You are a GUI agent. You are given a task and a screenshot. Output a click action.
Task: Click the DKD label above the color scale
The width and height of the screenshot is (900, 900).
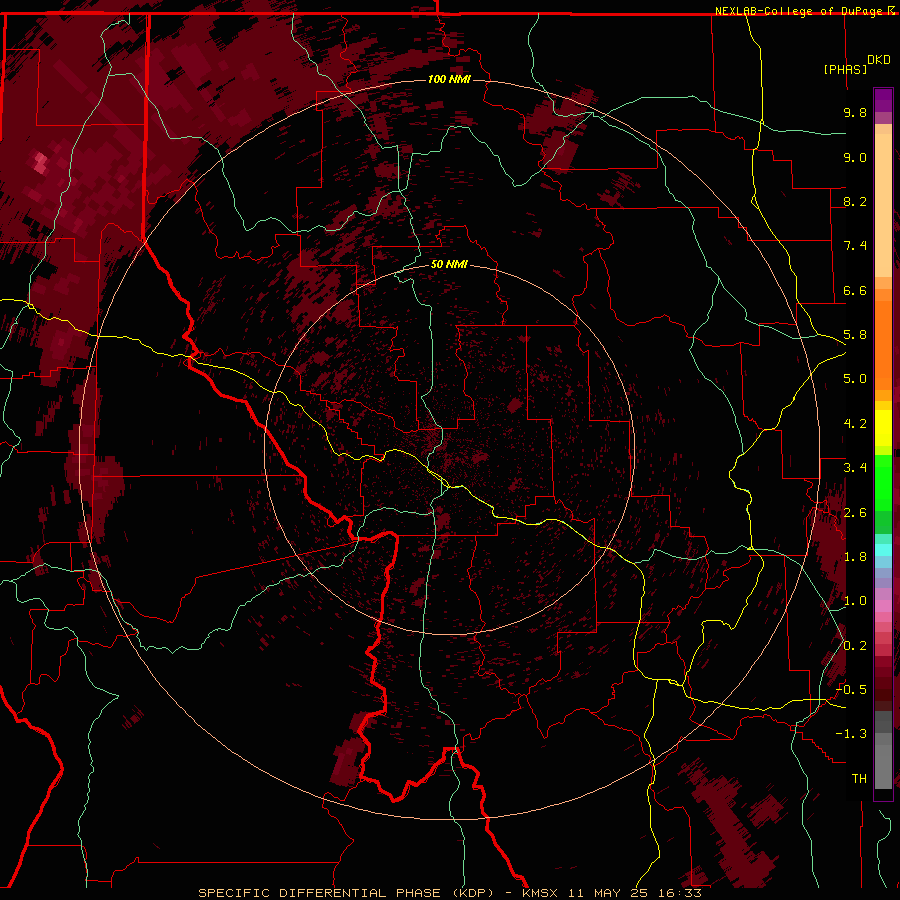(x=879, y=59)
